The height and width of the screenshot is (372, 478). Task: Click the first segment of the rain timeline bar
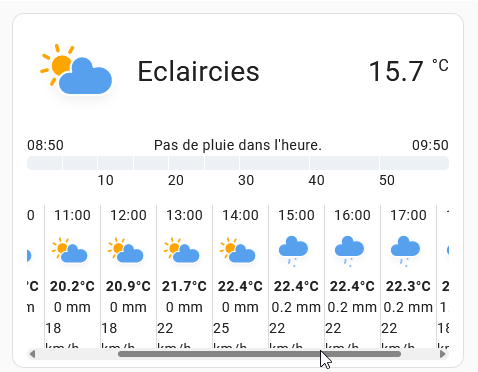pos(45,163)
